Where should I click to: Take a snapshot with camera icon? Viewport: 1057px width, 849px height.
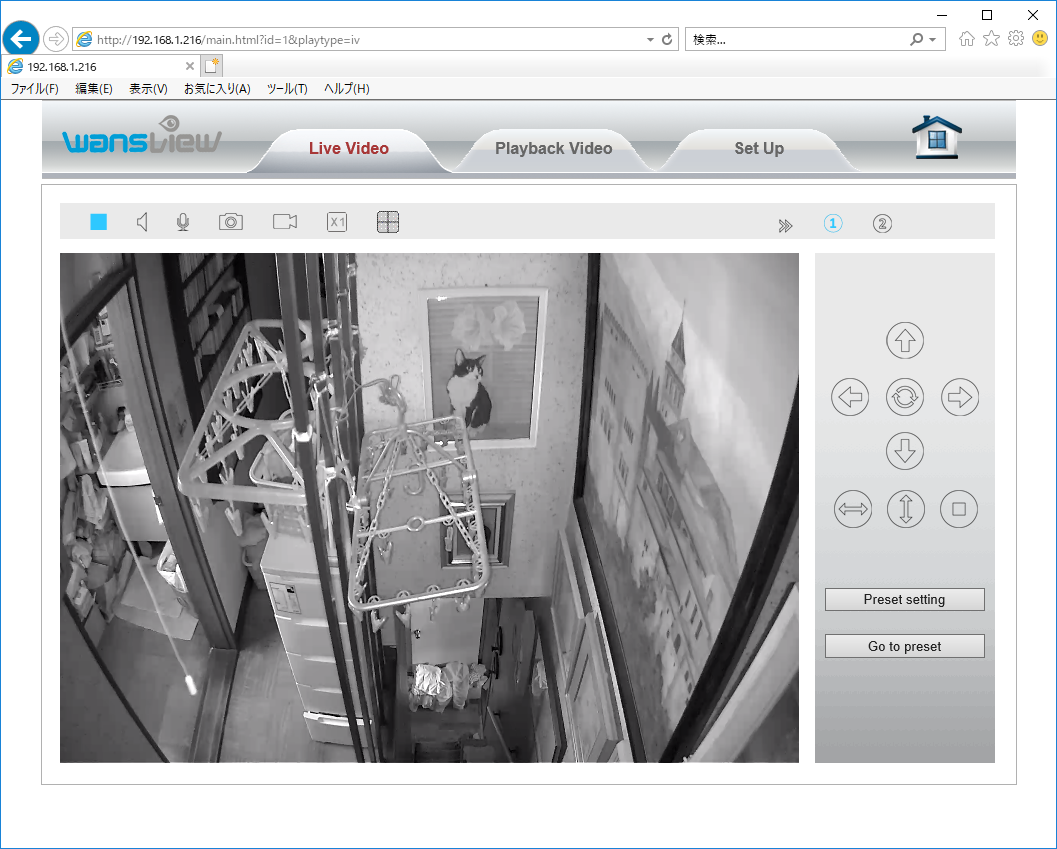(x=231, y=222)
